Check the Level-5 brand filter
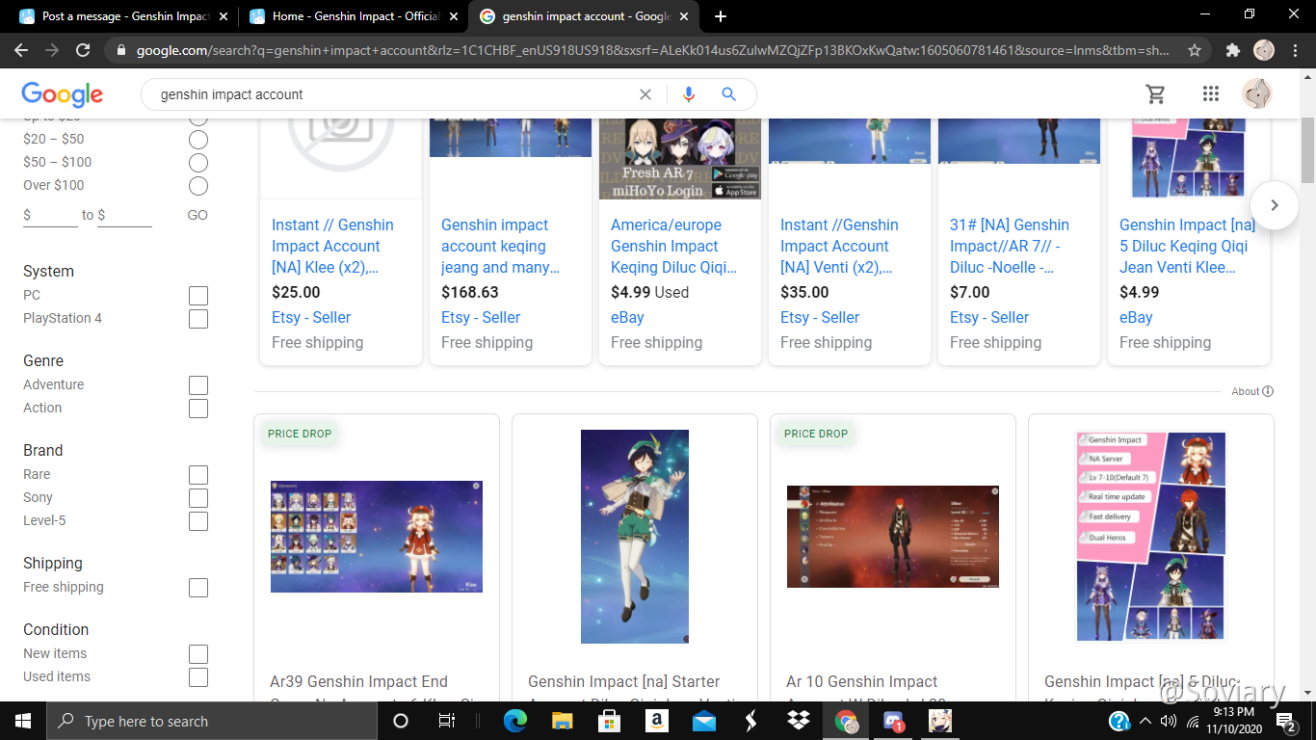 pos(198,521)
